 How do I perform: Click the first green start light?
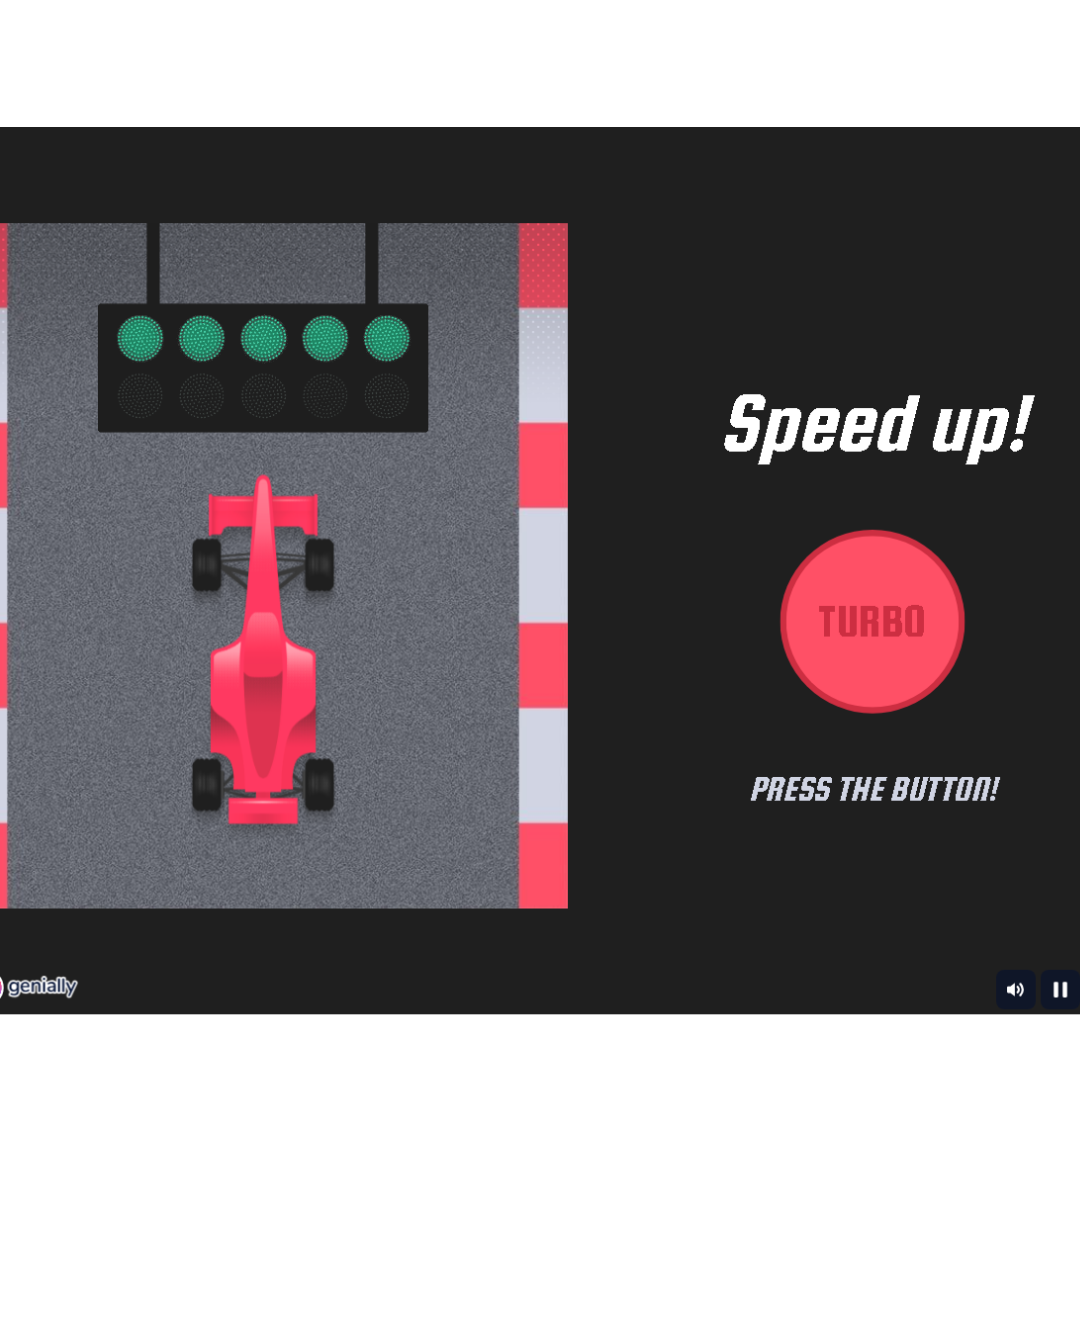140,338
